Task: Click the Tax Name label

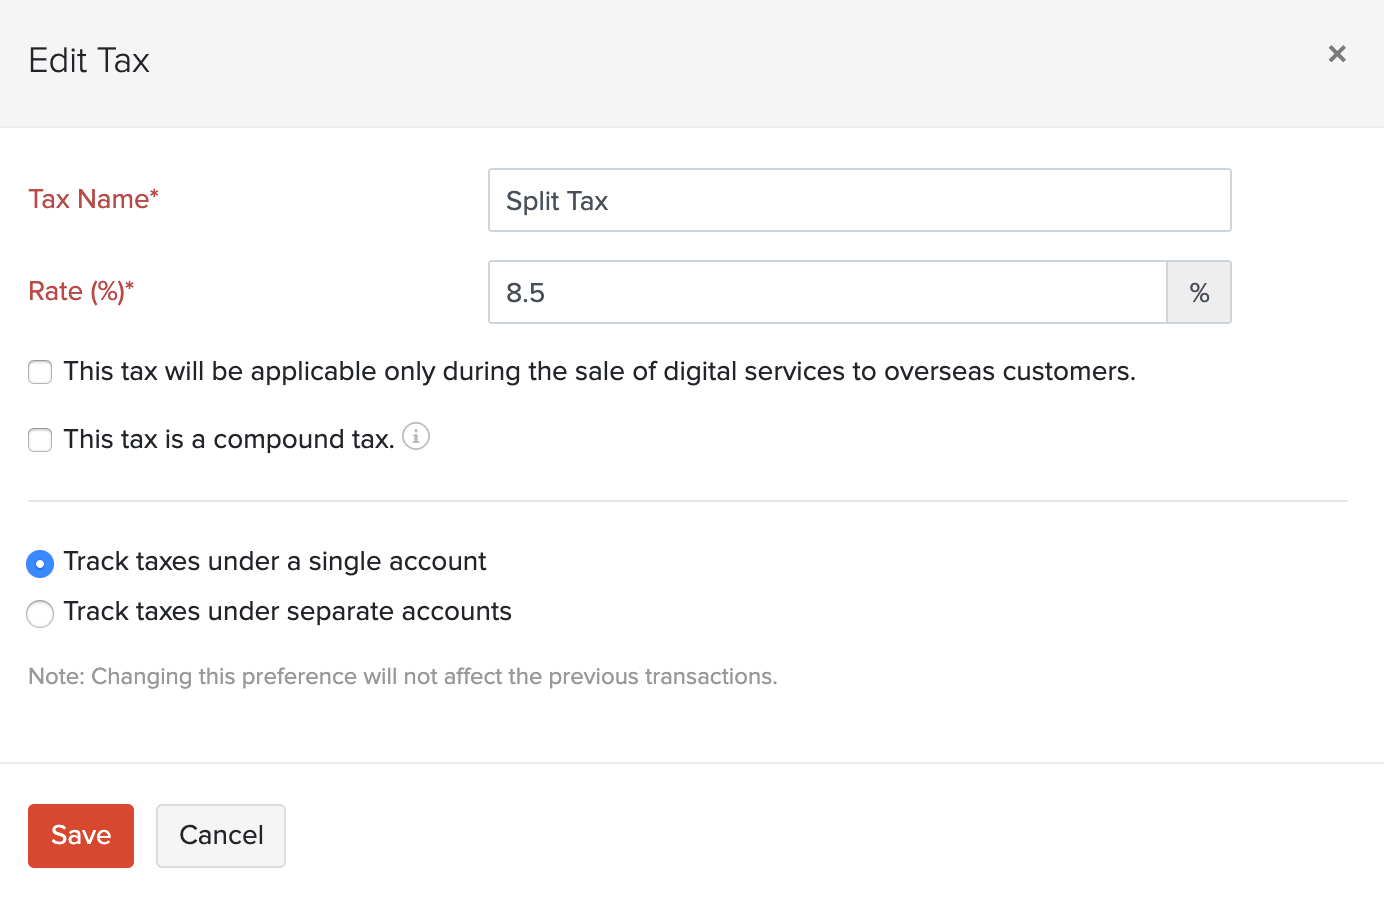Action: click(x=93, y=199)
